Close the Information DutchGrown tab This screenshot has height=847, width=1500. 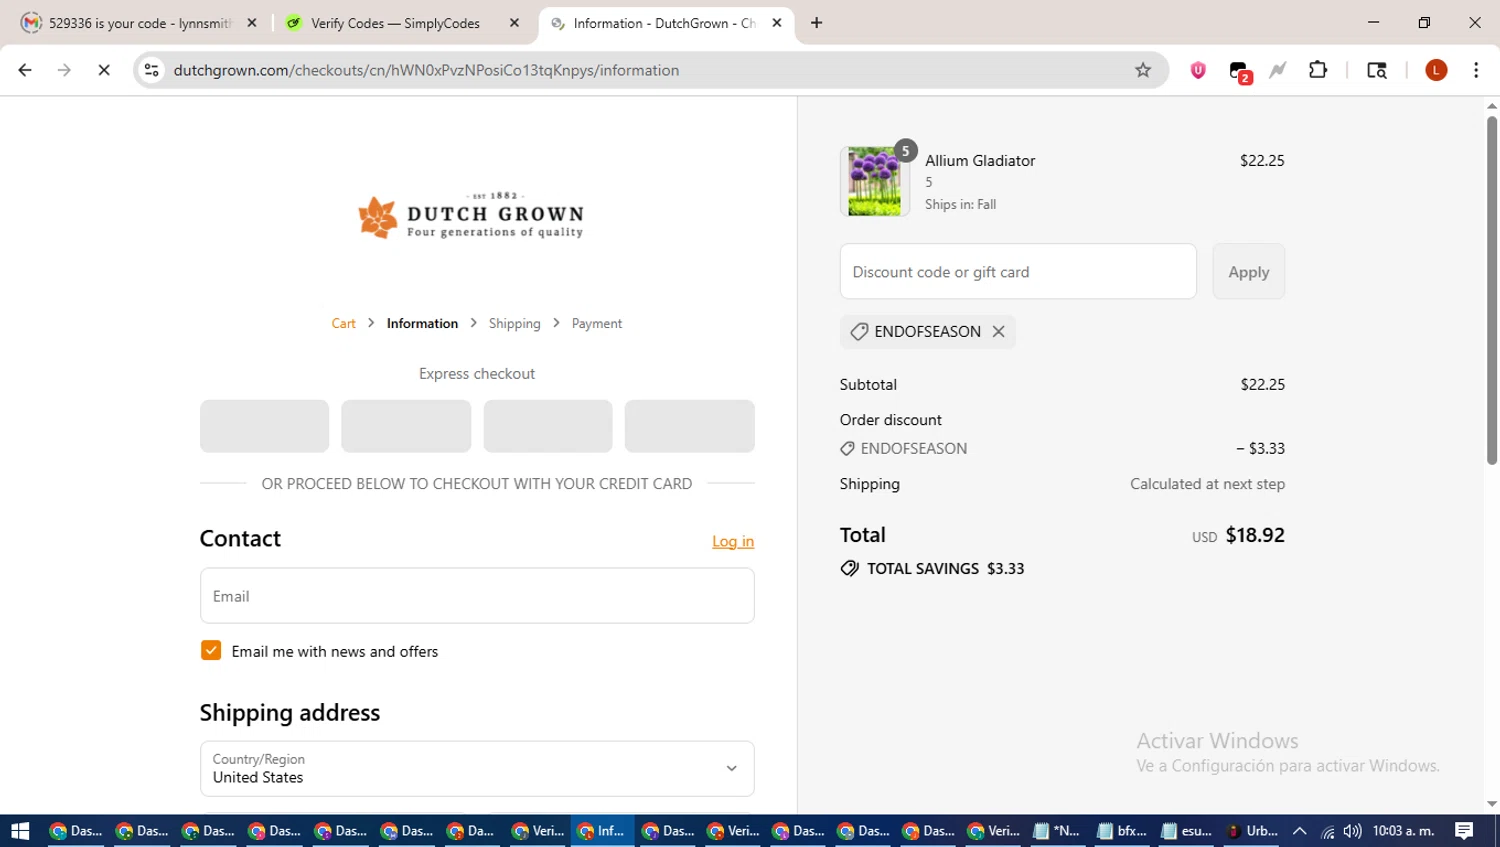(777, 23)
